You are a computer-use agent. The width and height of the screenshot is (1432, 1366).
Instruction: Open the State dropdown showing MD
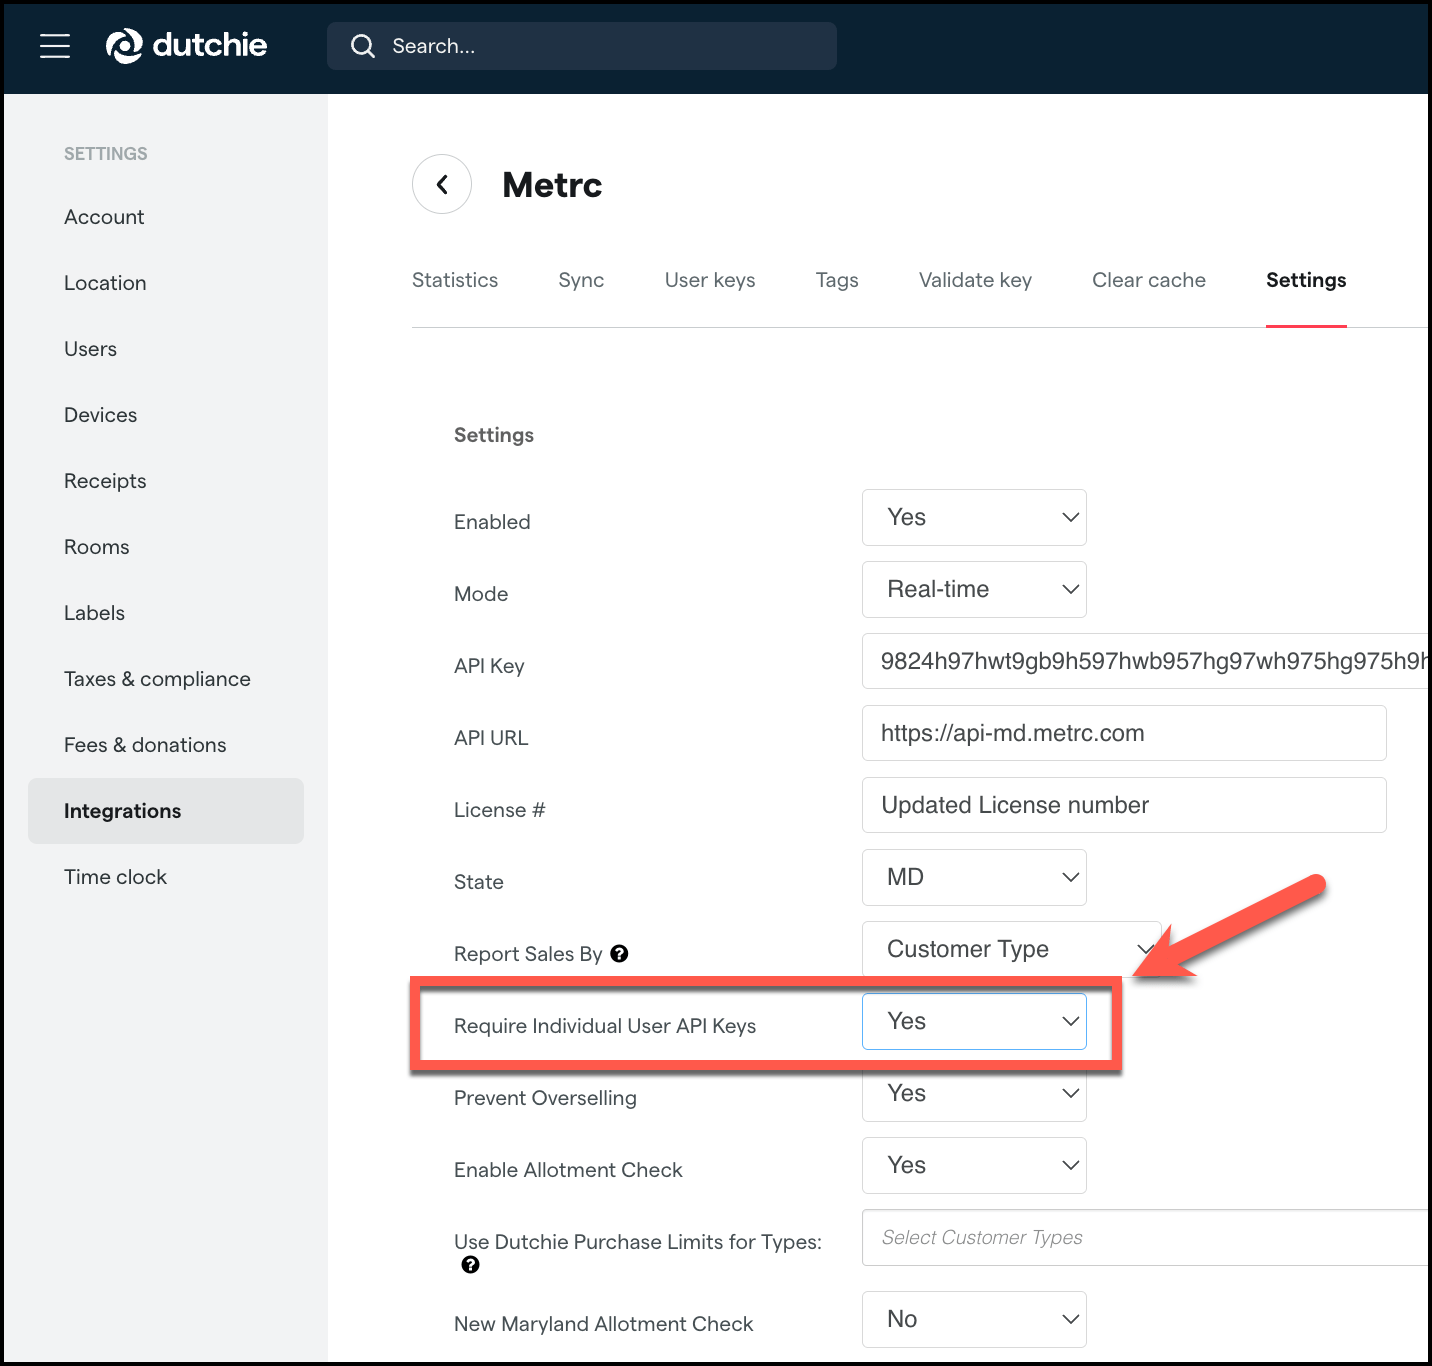[973, 877]
